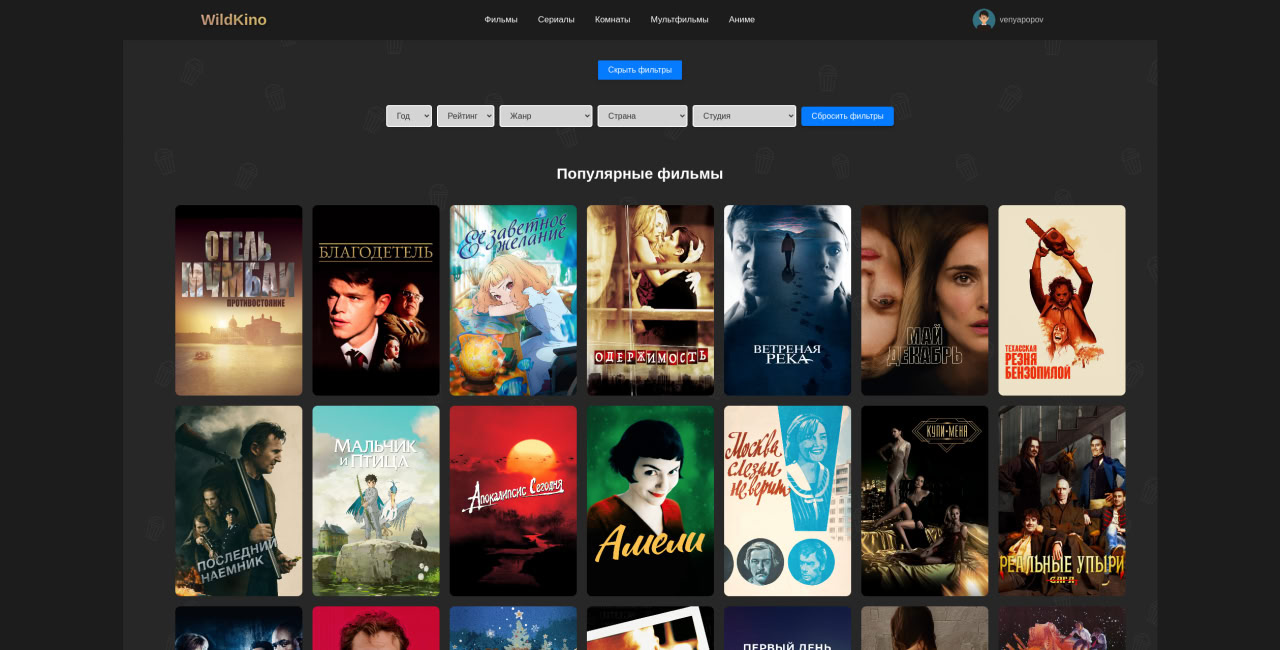The width and height of the screenshot is (1280, 650).
Task: Expand the Жанр filter dropdown
Action: click(x=546, y=116)
